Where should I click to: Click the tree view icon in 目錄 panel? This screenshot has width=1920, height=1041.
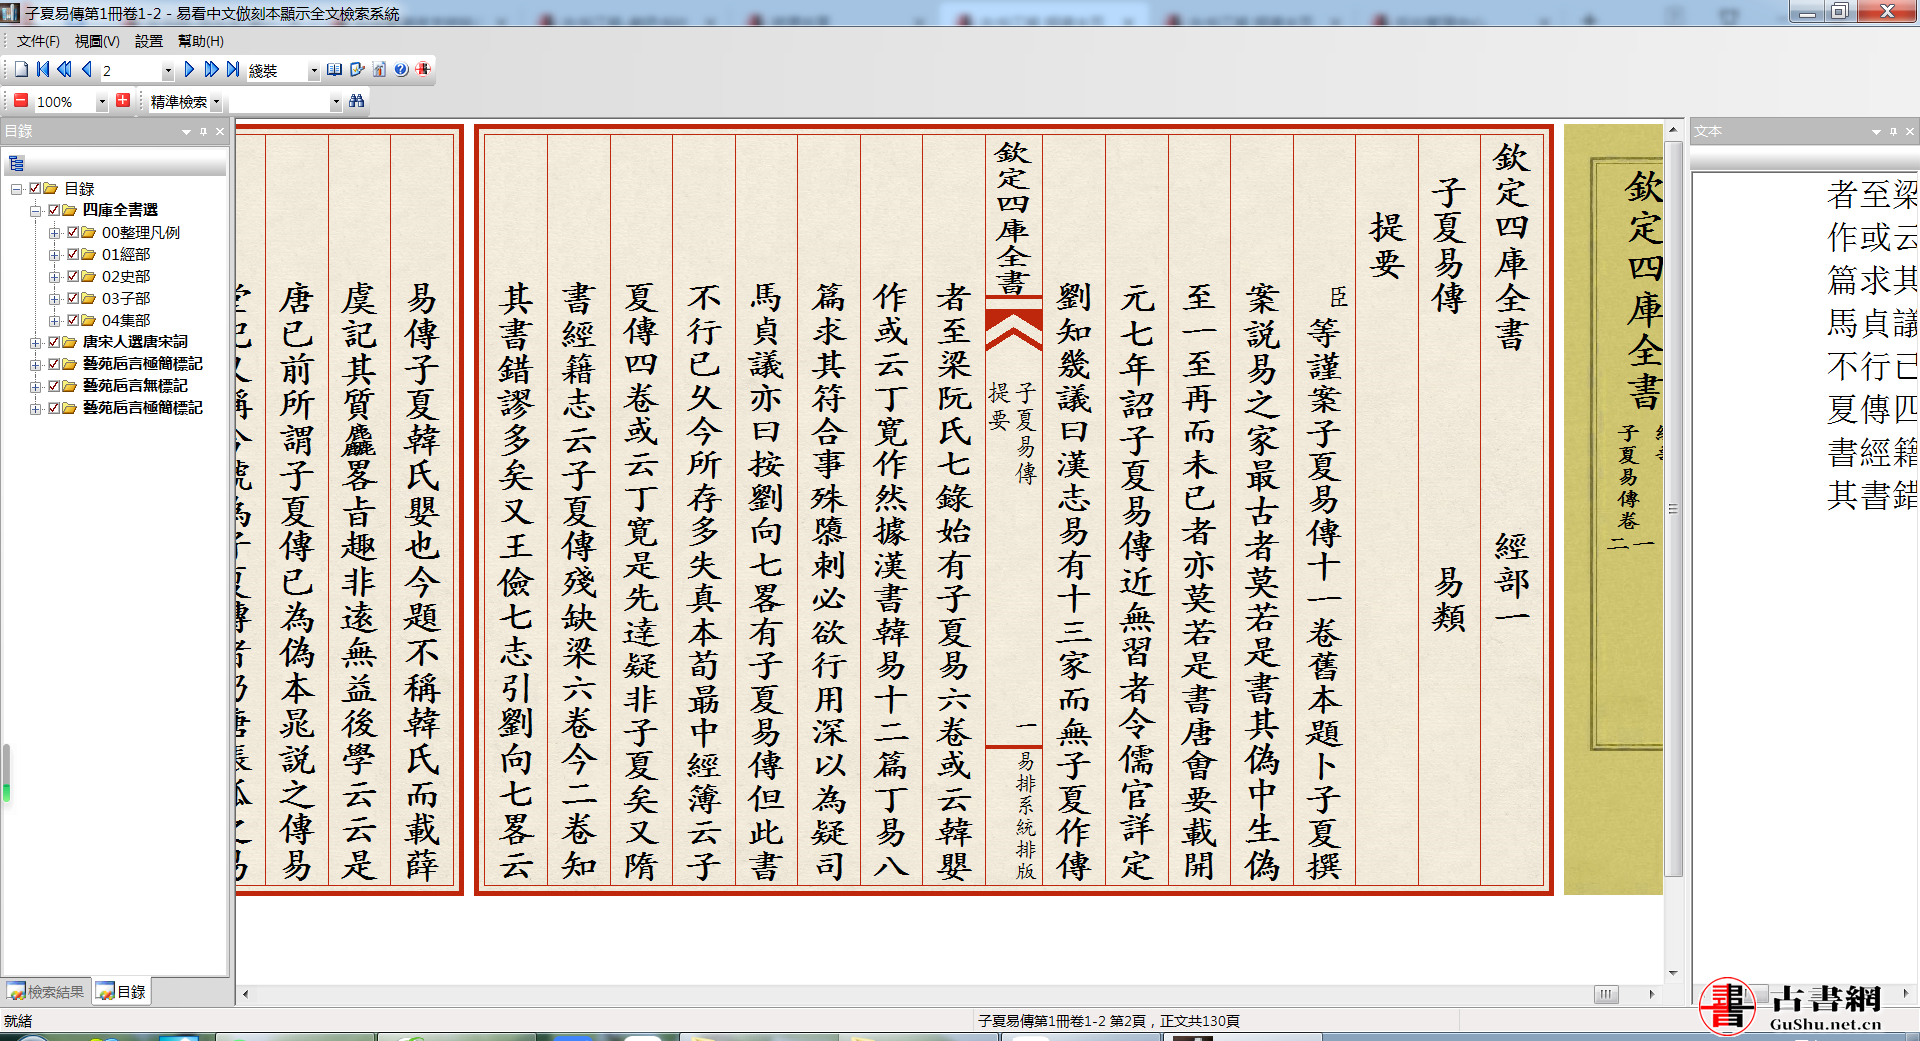point(17,163)
